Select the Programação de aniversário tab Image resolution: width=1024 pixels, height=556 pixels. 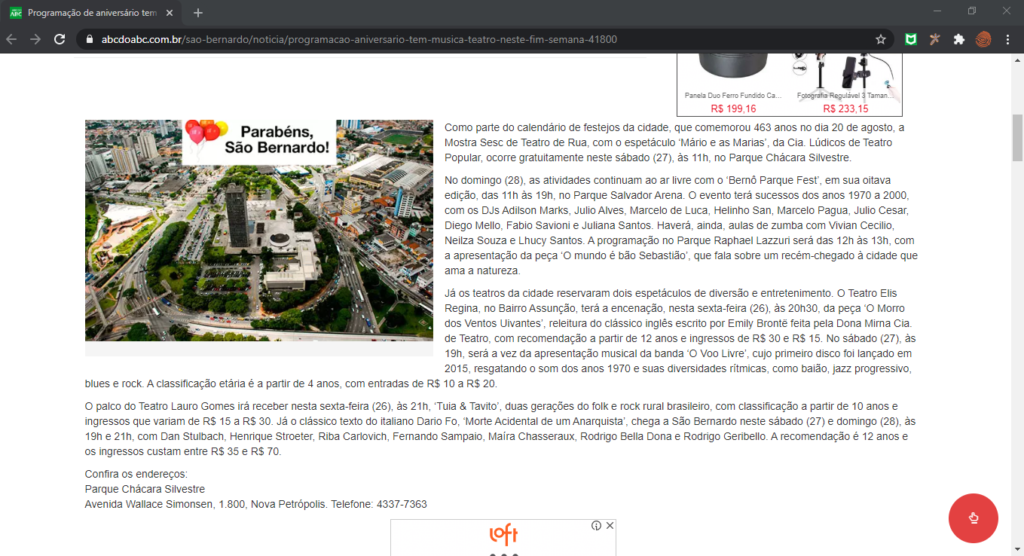point(91,13)
